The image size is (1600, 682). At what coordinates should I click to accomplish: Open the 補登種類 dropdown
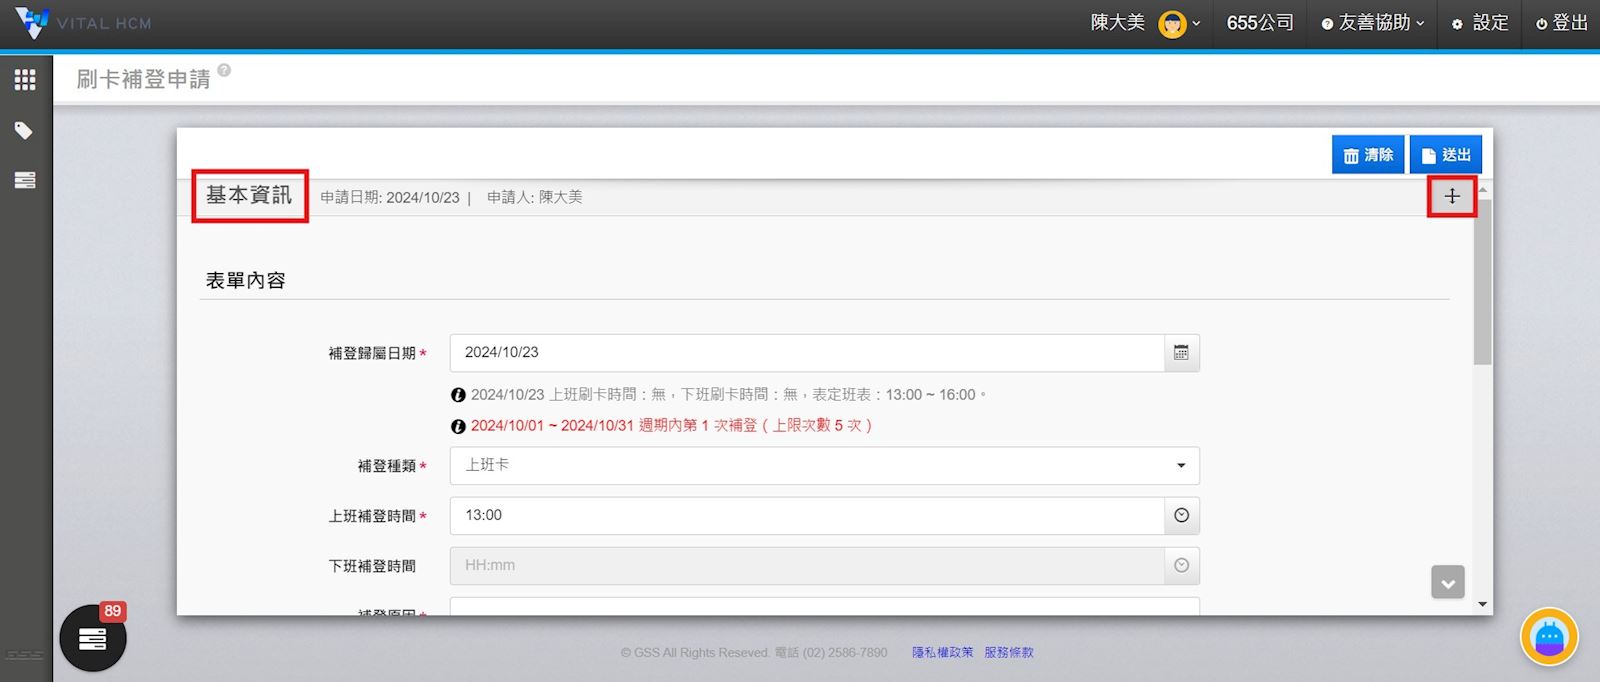[x=824, y=466]
